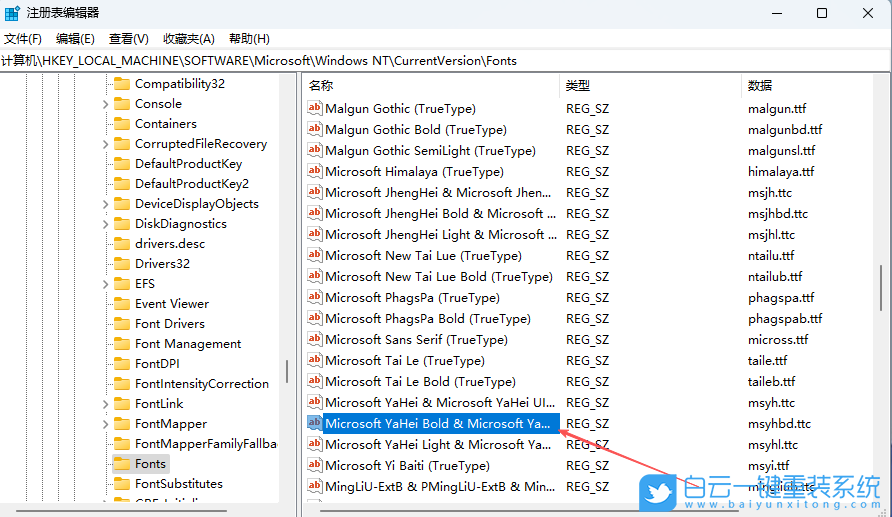Select Microsoft PhagsPa Bold (TrueType) value

[x=428, y=319]
